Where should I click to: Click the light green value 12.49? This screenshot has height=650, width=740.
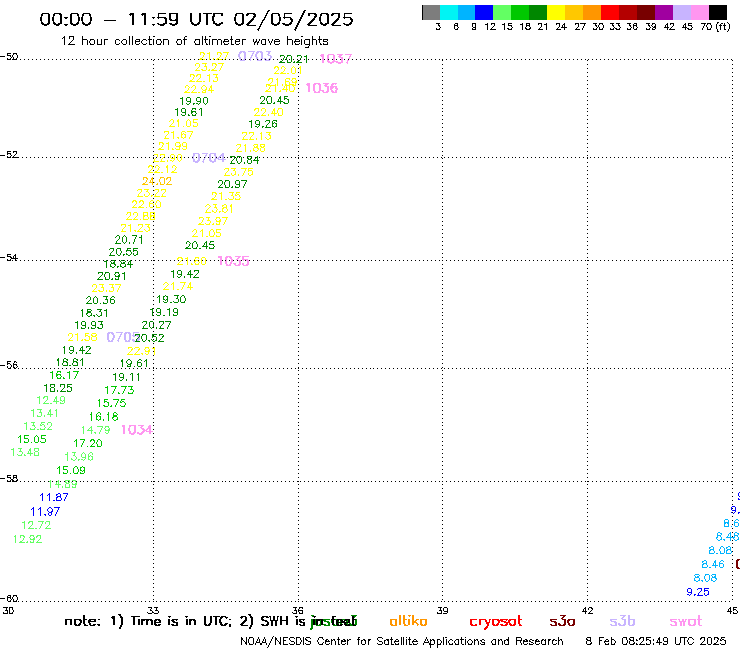(x=51, y=400)
